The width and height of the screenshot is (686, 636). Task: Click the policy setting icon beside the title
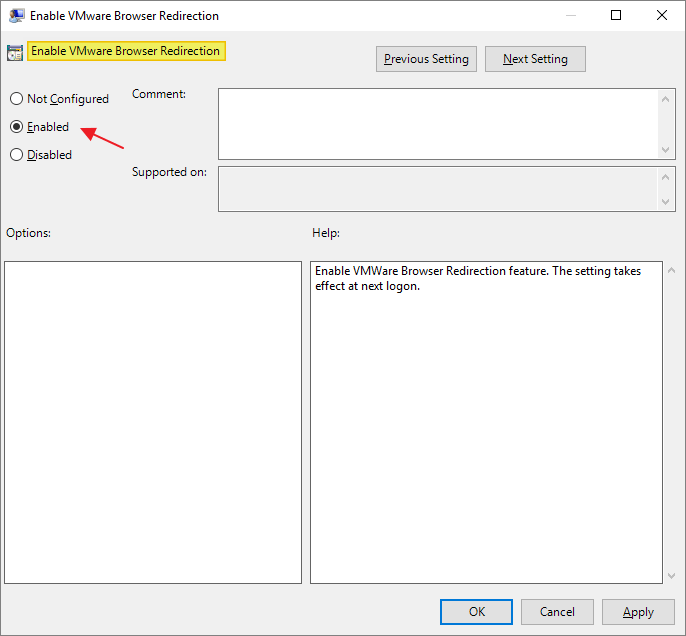pyautogui.click(x=15, y=53)
